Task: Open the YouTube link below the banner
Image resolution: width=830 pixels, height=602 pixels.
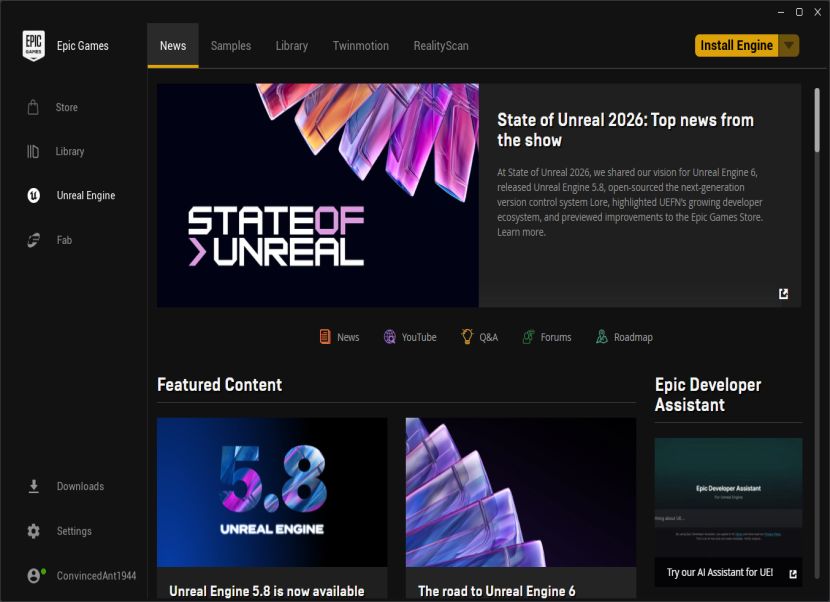Action: [419, 337]
